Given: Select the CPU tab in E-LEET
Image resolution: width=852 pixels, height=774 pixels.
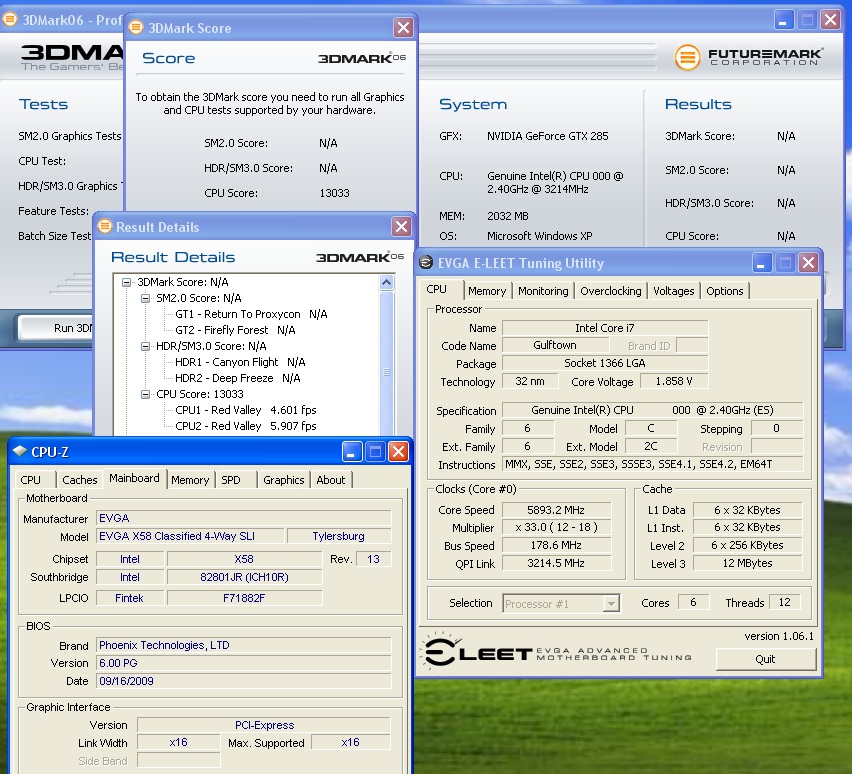Looking at the screenshot, I should [x=437, y=289].
